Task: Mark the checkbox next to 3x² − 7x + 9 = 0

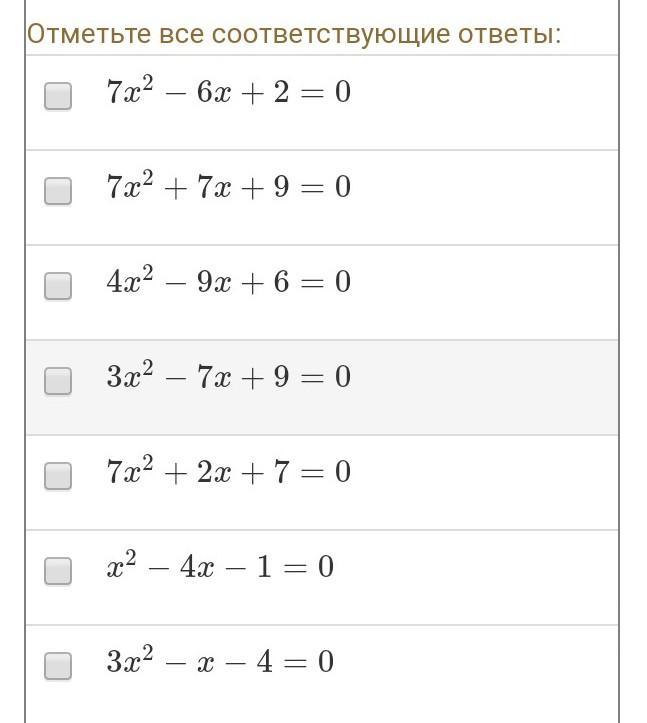Action: (58, 381)
